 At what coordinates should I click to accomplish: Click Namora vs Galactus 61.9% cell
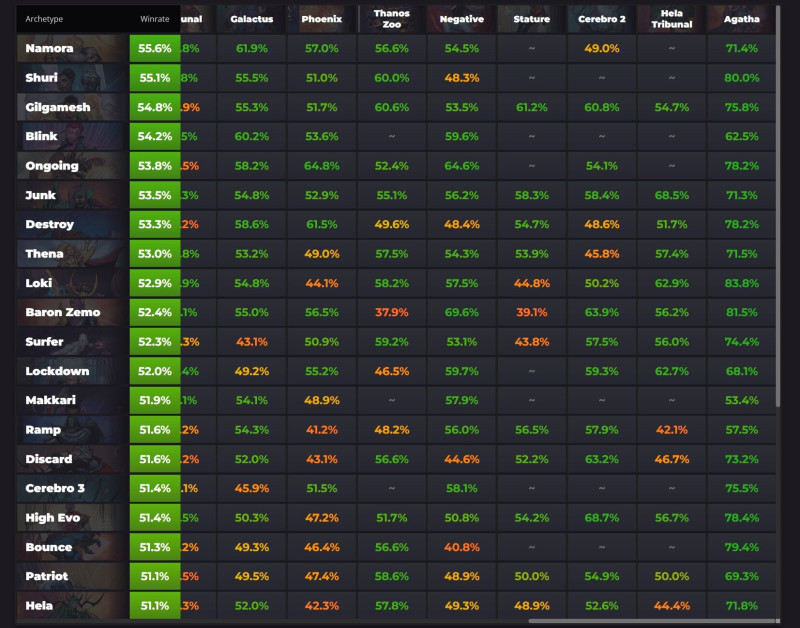[x=252, y=48]
